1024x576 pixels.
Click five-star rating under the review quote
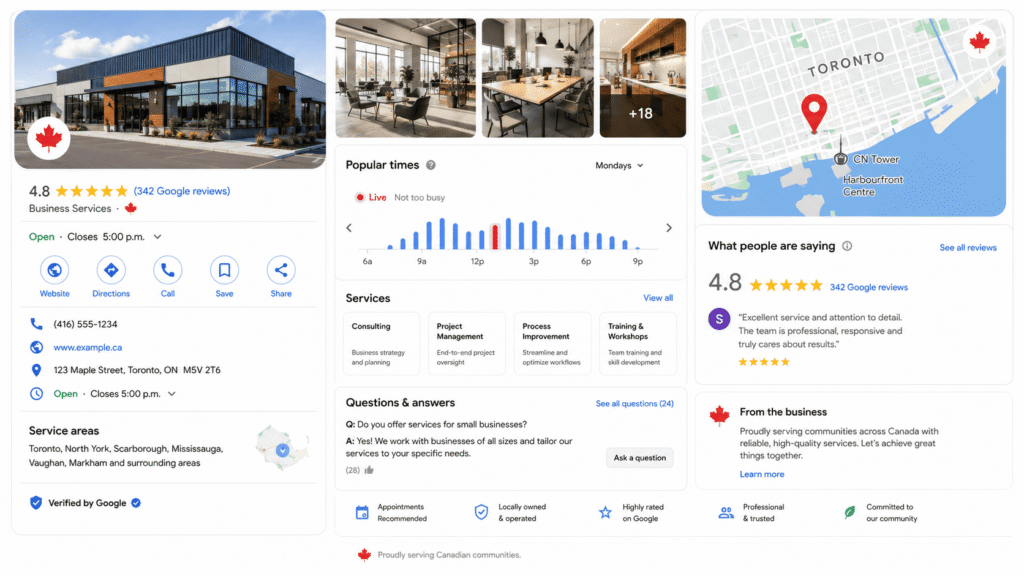(x=764, y=362)
